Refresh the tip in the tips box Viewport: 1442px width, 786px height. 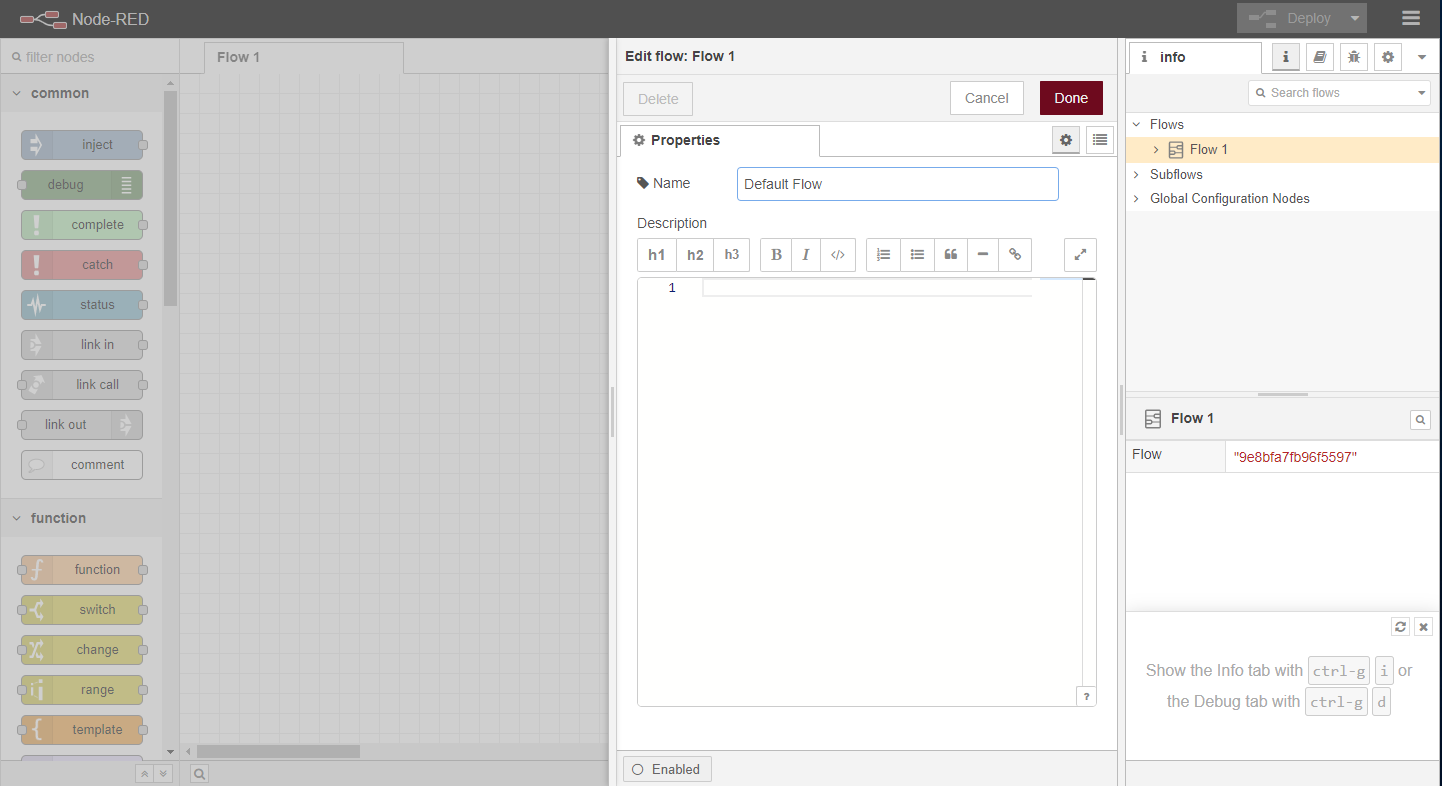(1400, 627)
